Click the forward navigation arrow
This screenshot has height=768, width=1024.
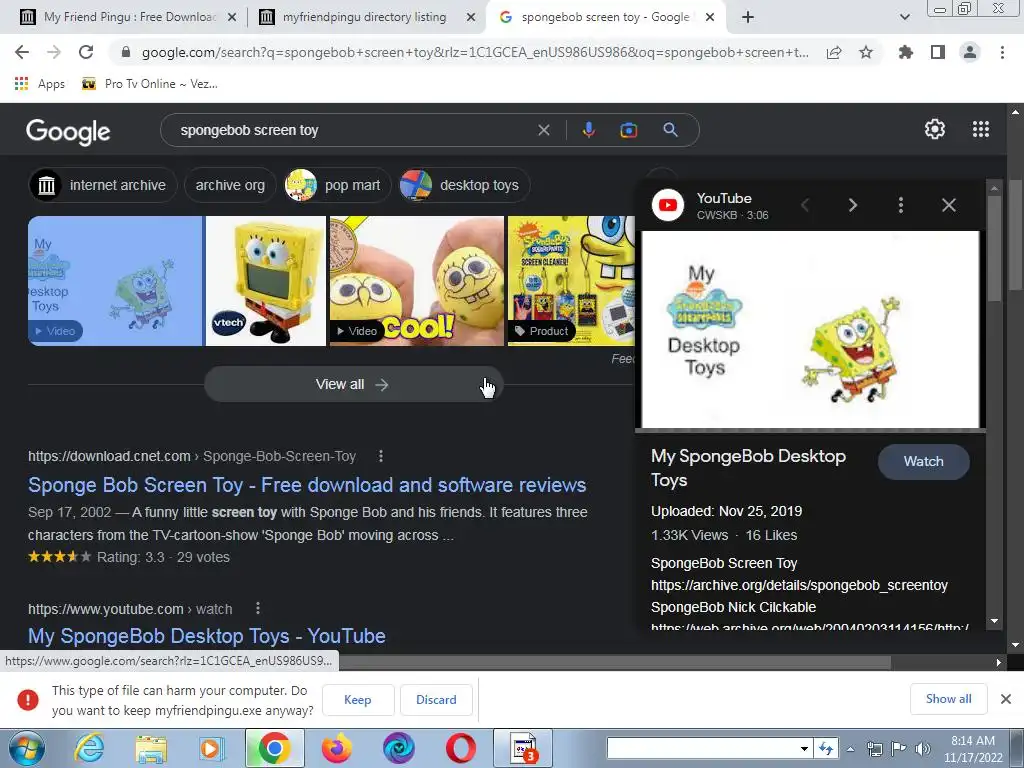click(54, 52)
